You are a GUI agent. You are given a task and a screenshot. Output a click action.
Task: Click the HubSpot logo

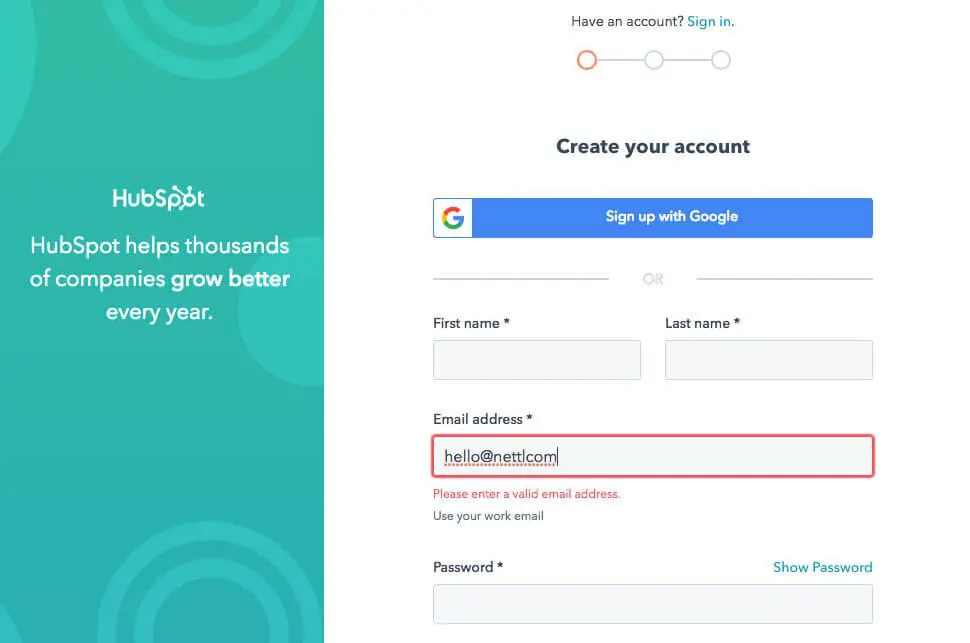[158, 197]
